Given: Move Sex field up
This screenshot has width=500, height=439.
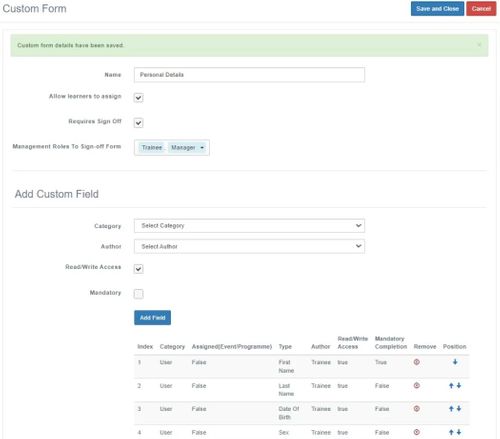Looking at the screenshot, I should tap(451, 432).
